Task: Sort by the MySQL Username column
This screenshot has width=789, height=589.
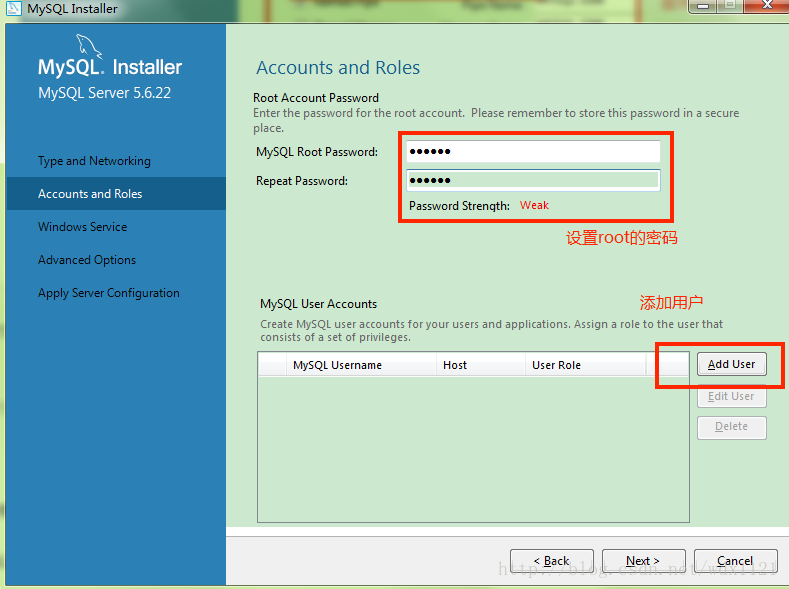Action: tap(361, 365)
